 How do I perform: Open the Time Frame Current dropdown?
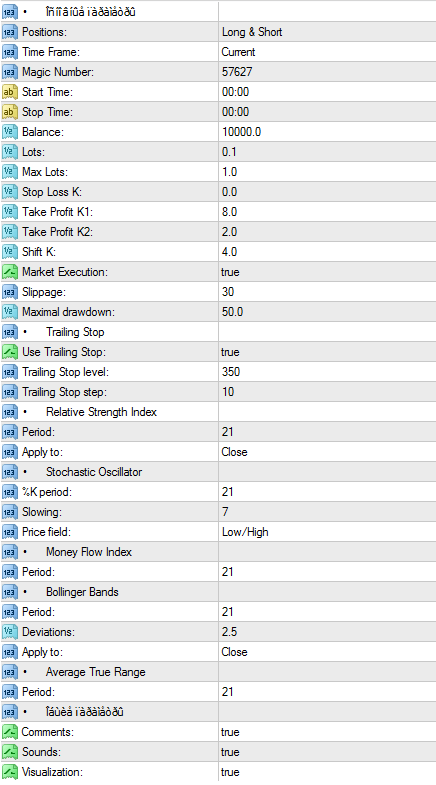click(x=327, y=52)
